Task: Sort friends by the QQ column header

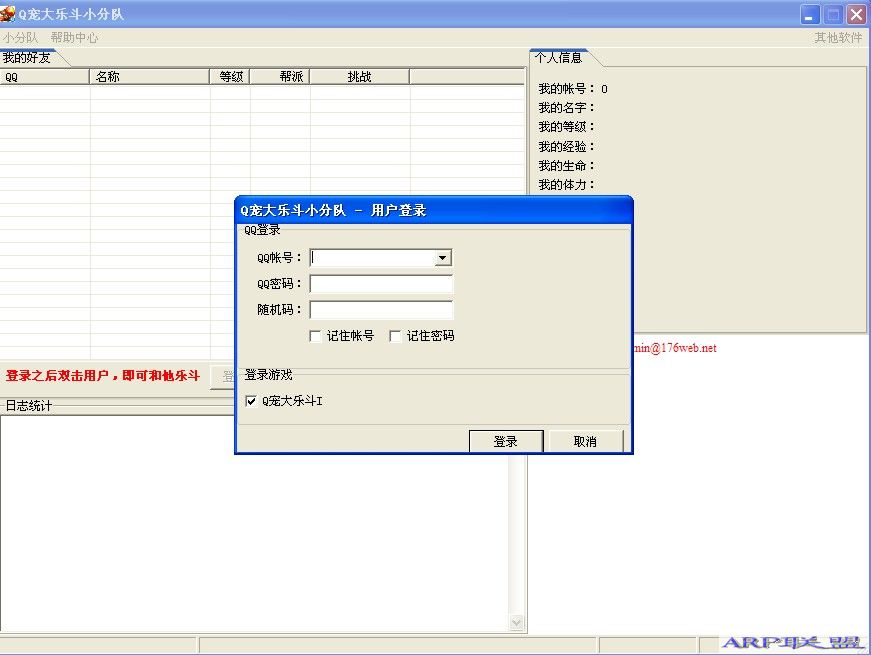Action: tap(44, 77)
